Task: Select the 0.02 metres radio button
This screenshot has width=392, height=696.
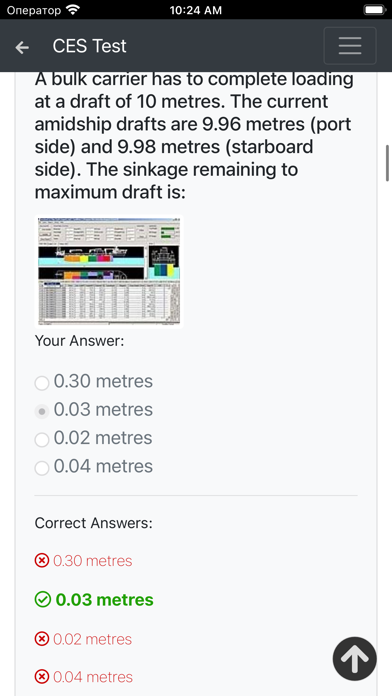Action: [x=42, y=440]
